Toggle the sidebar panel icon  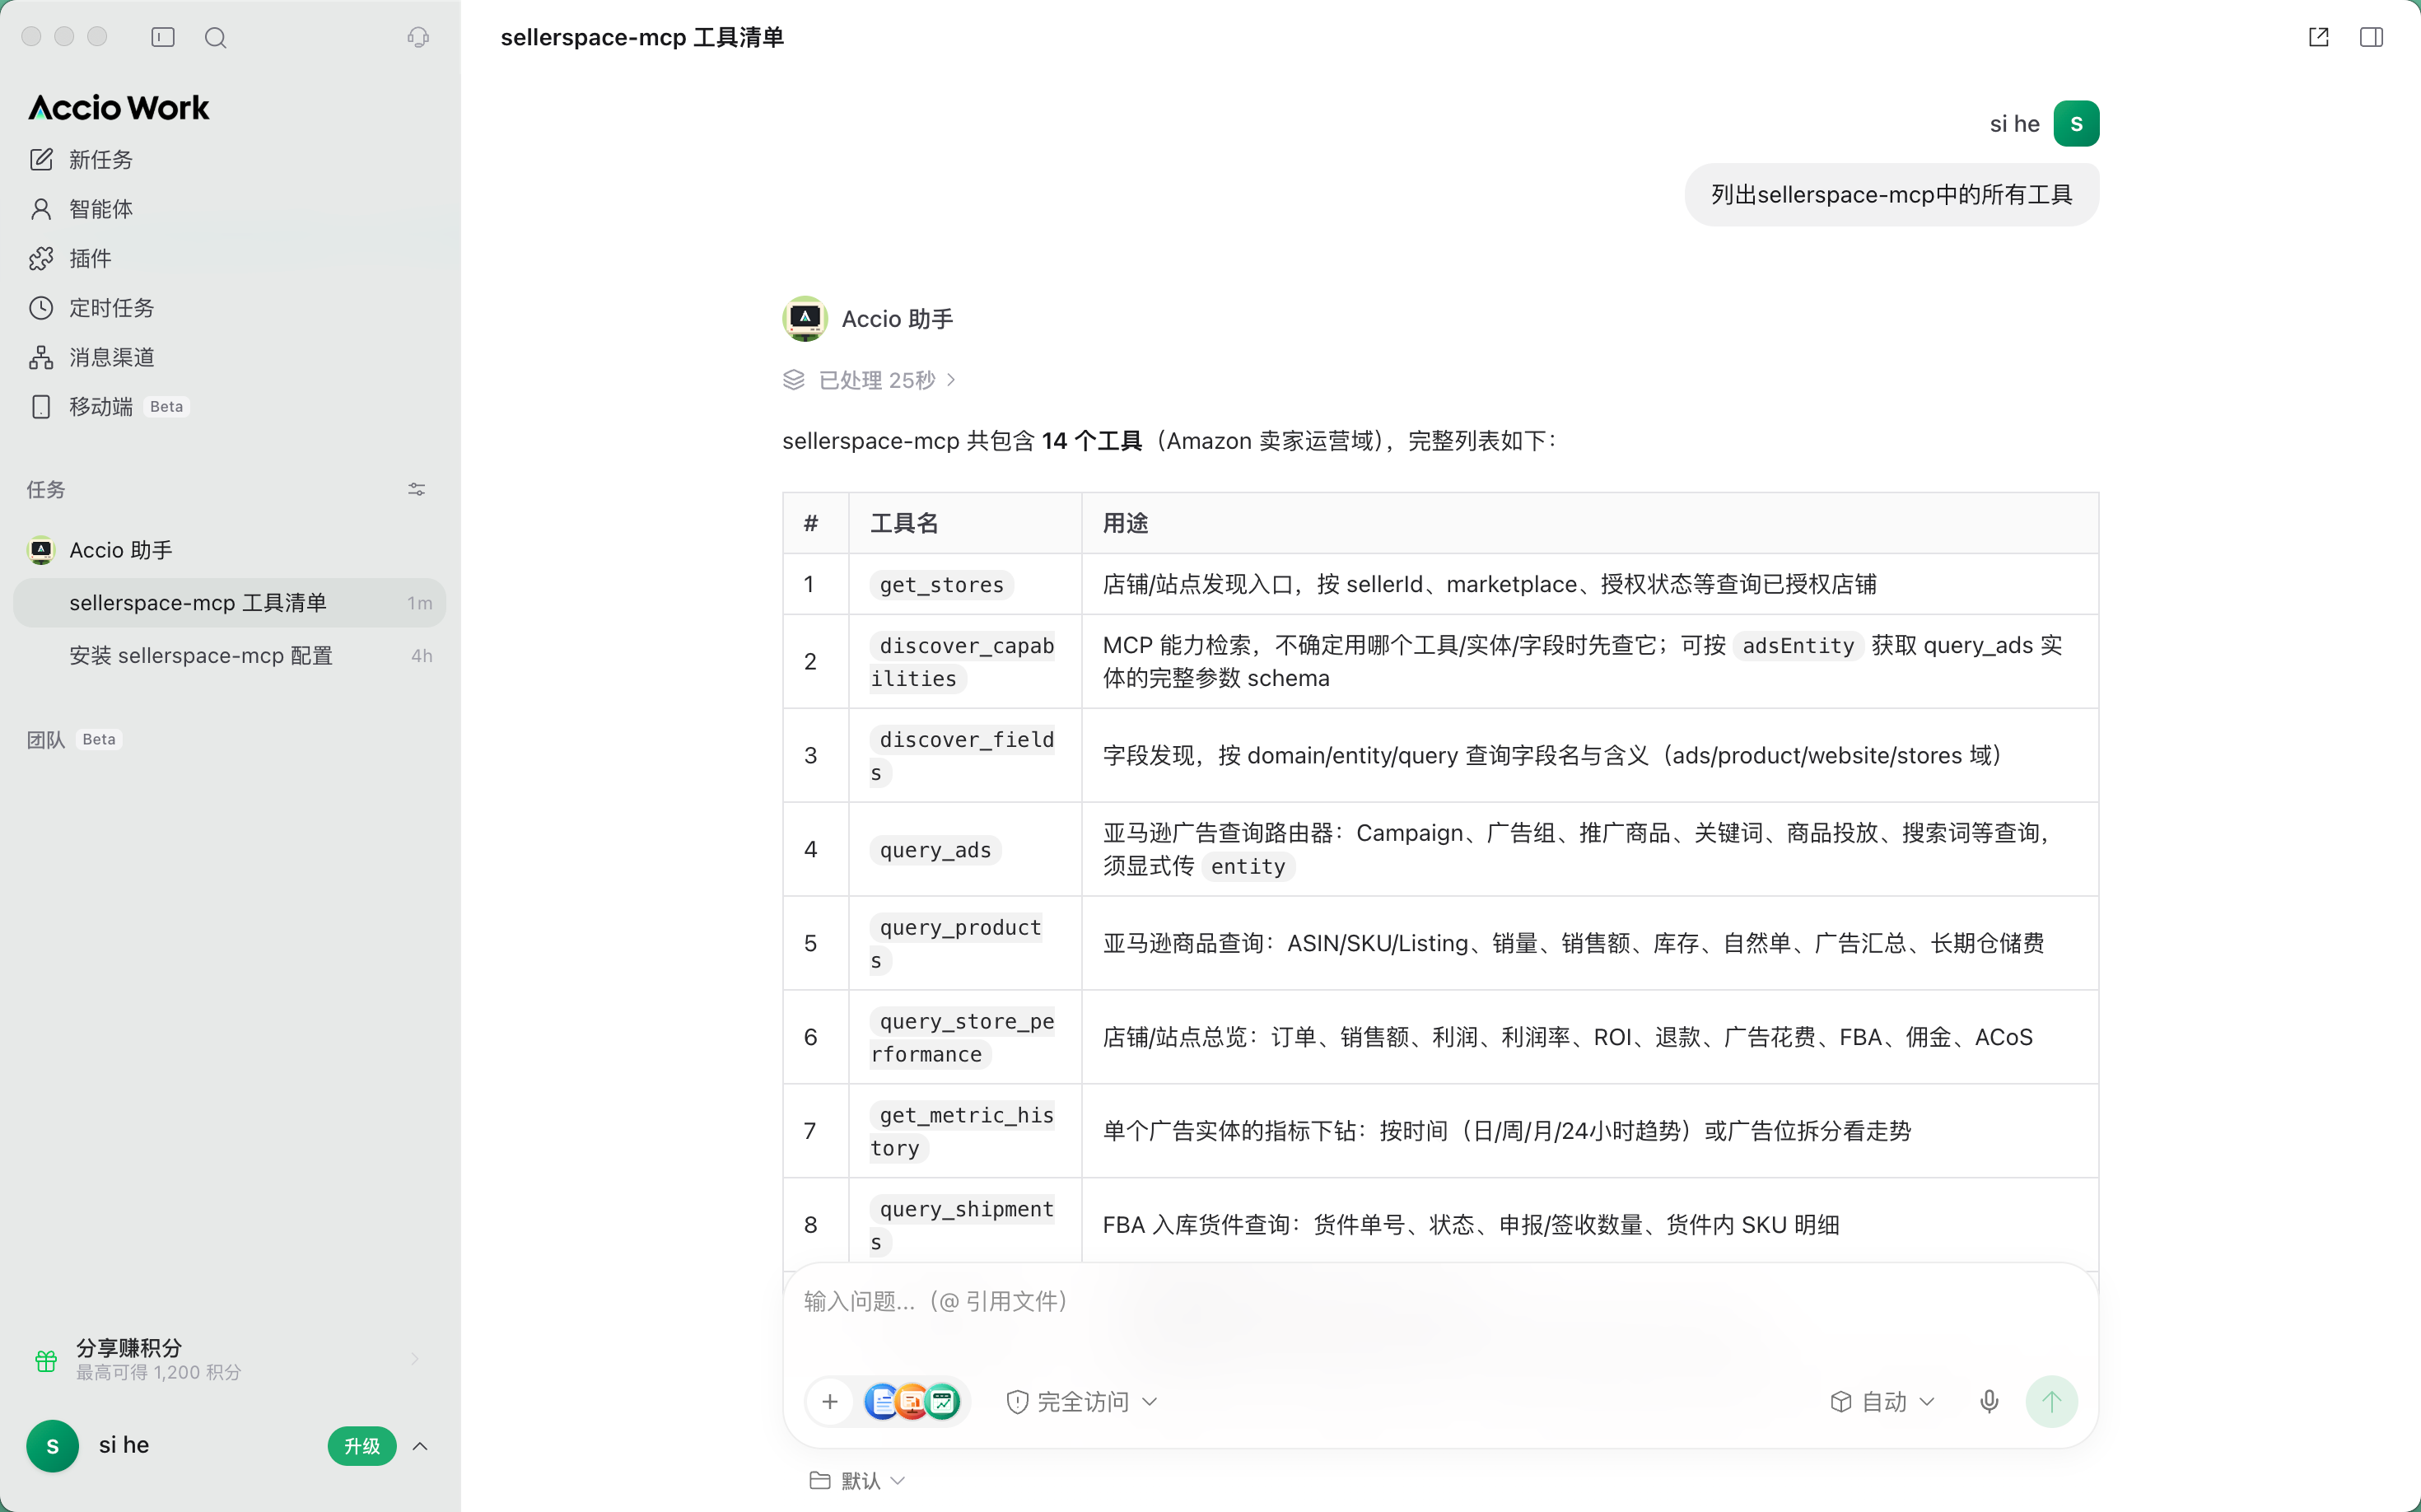(163, 37)
